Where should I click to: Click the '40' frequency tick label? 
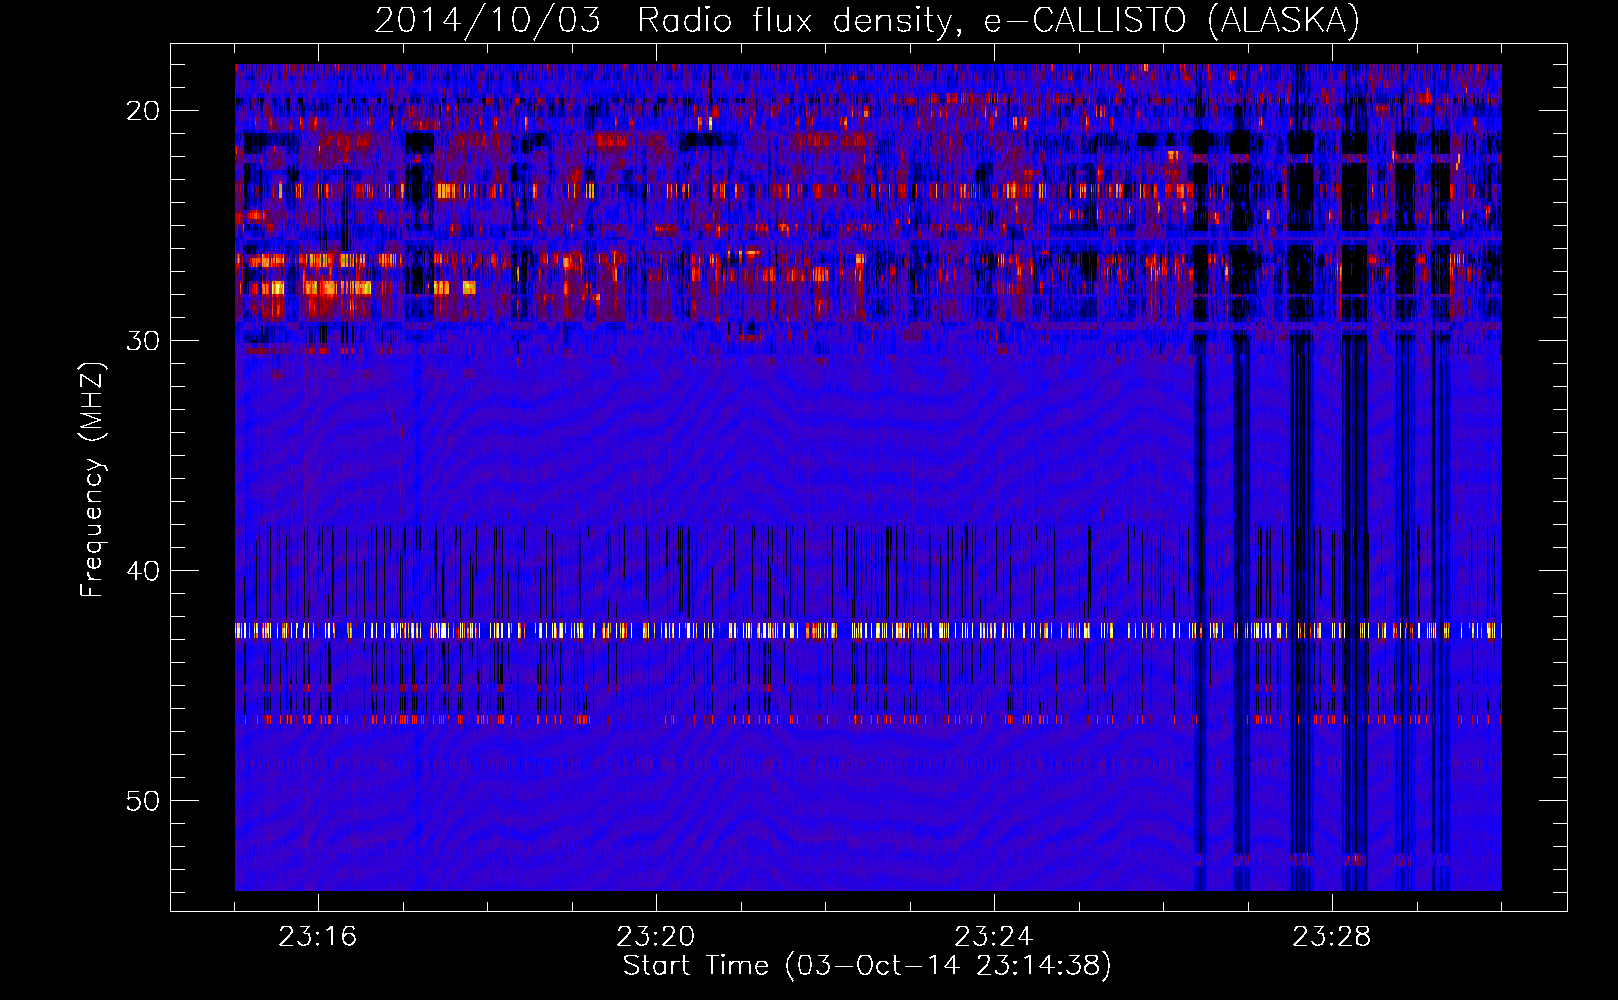coord(143,571)
